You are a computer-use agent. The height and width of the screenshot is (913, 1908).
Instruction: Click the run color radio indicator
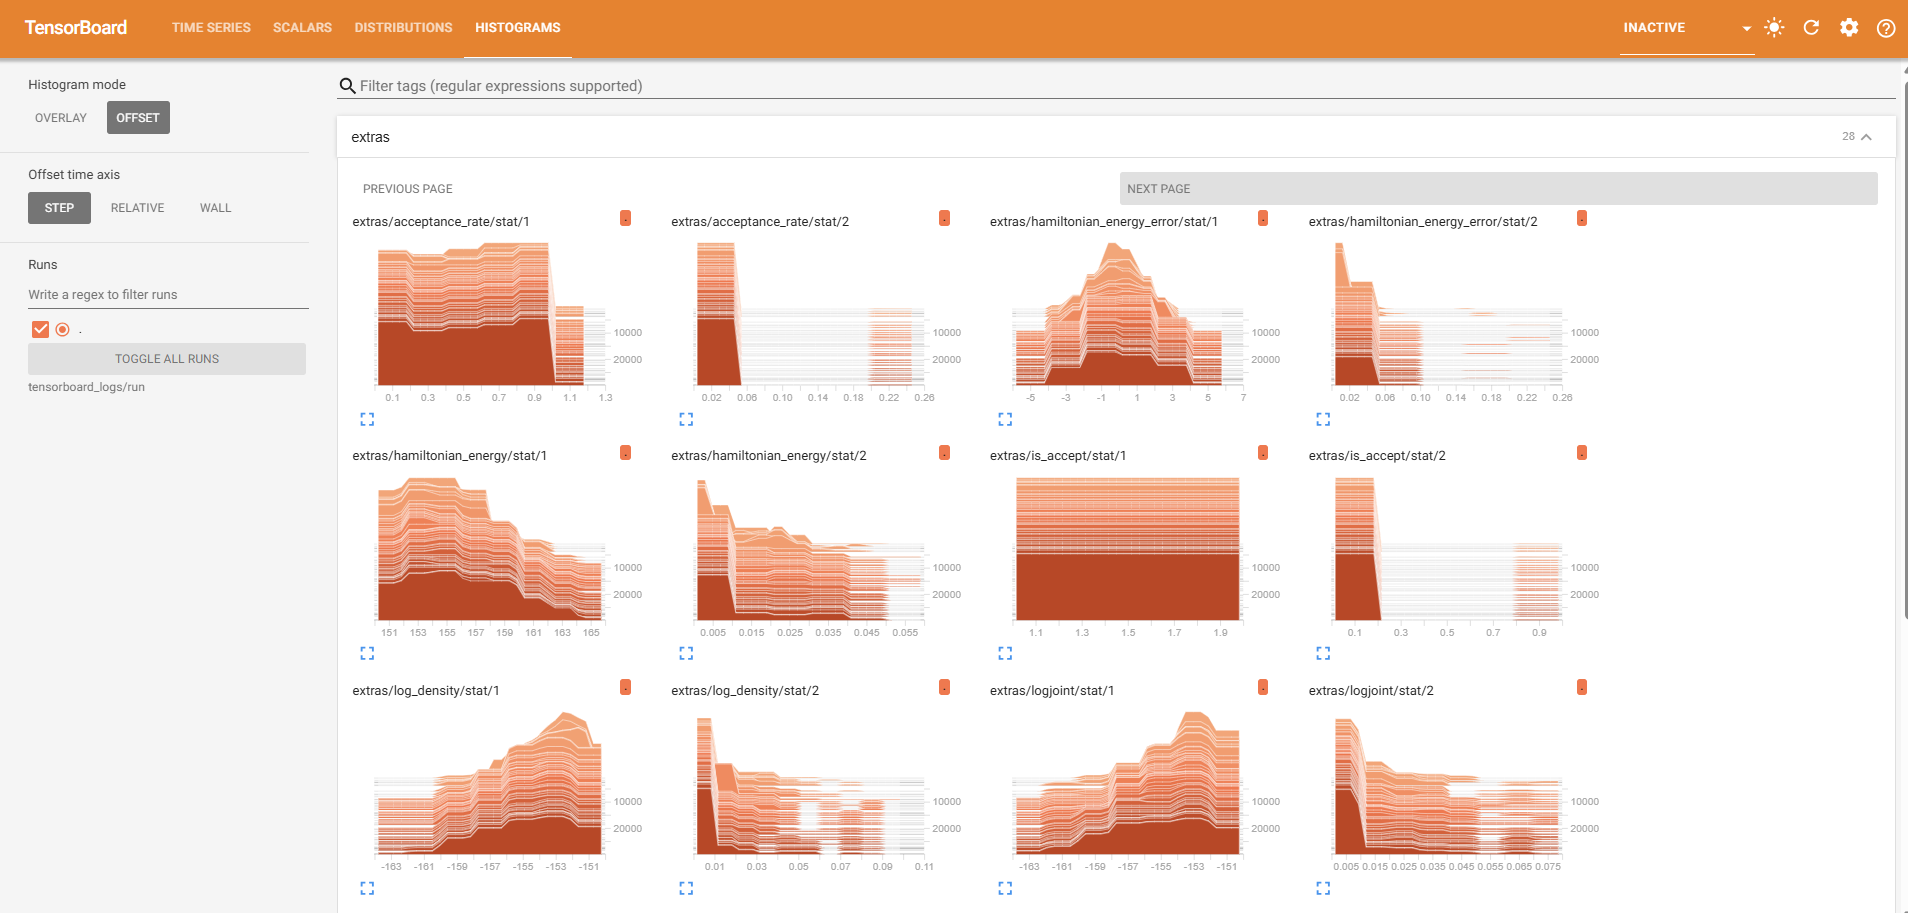[63, 328]
